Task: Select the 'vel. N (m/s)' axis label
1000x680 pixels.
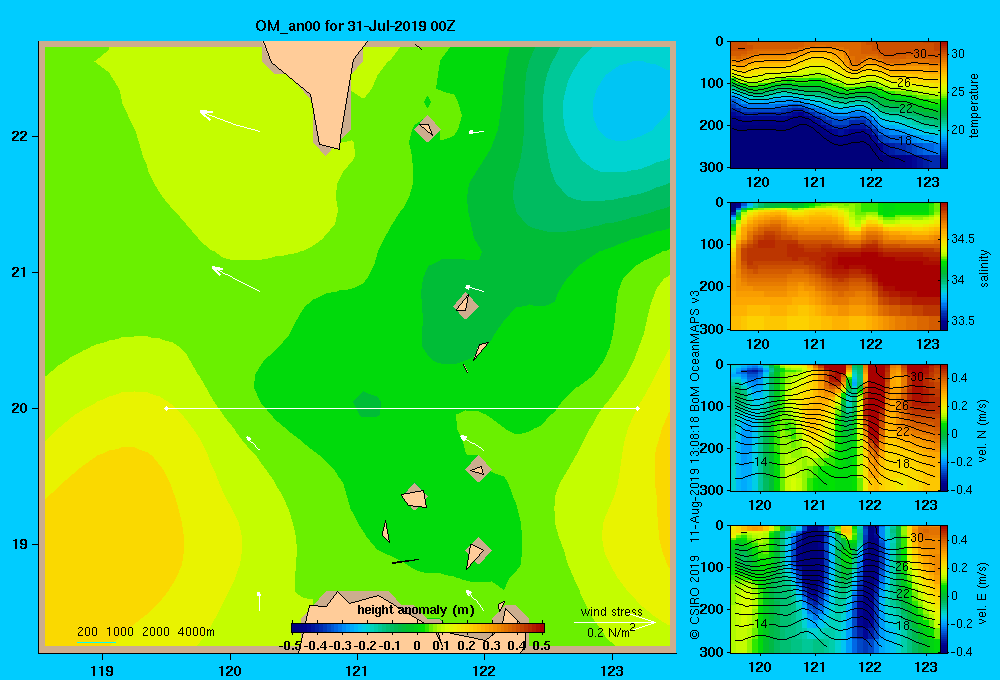Action: click(983, 431)
